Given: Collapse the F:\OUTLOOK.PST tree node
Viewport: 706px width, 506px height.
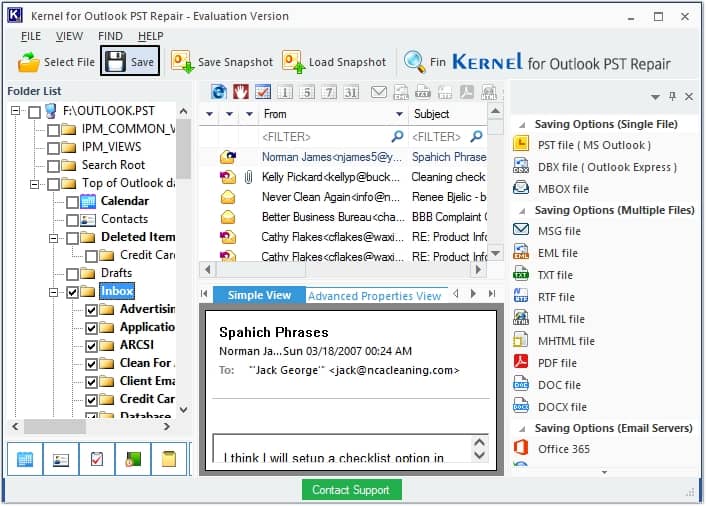Looking at the screenshot, I should click(15, 110).
